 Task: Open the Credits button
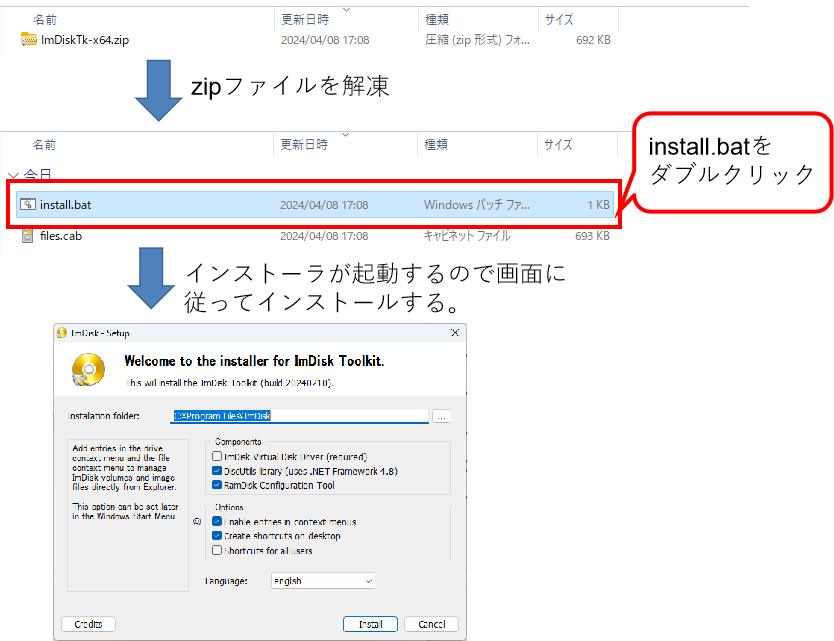88,624
